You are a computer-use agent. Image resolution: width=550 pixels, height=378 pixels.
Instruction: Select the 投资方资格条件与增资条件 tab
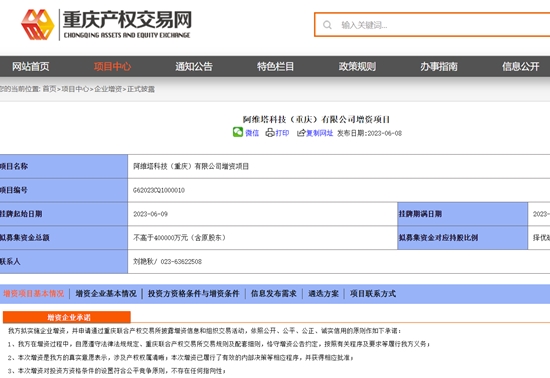pos(194,293)
